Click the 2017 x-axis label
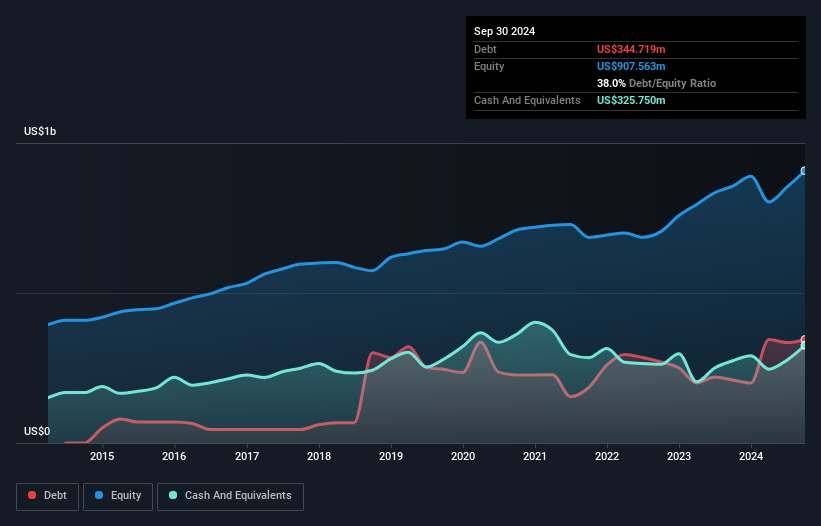 (x=247, y=456)
